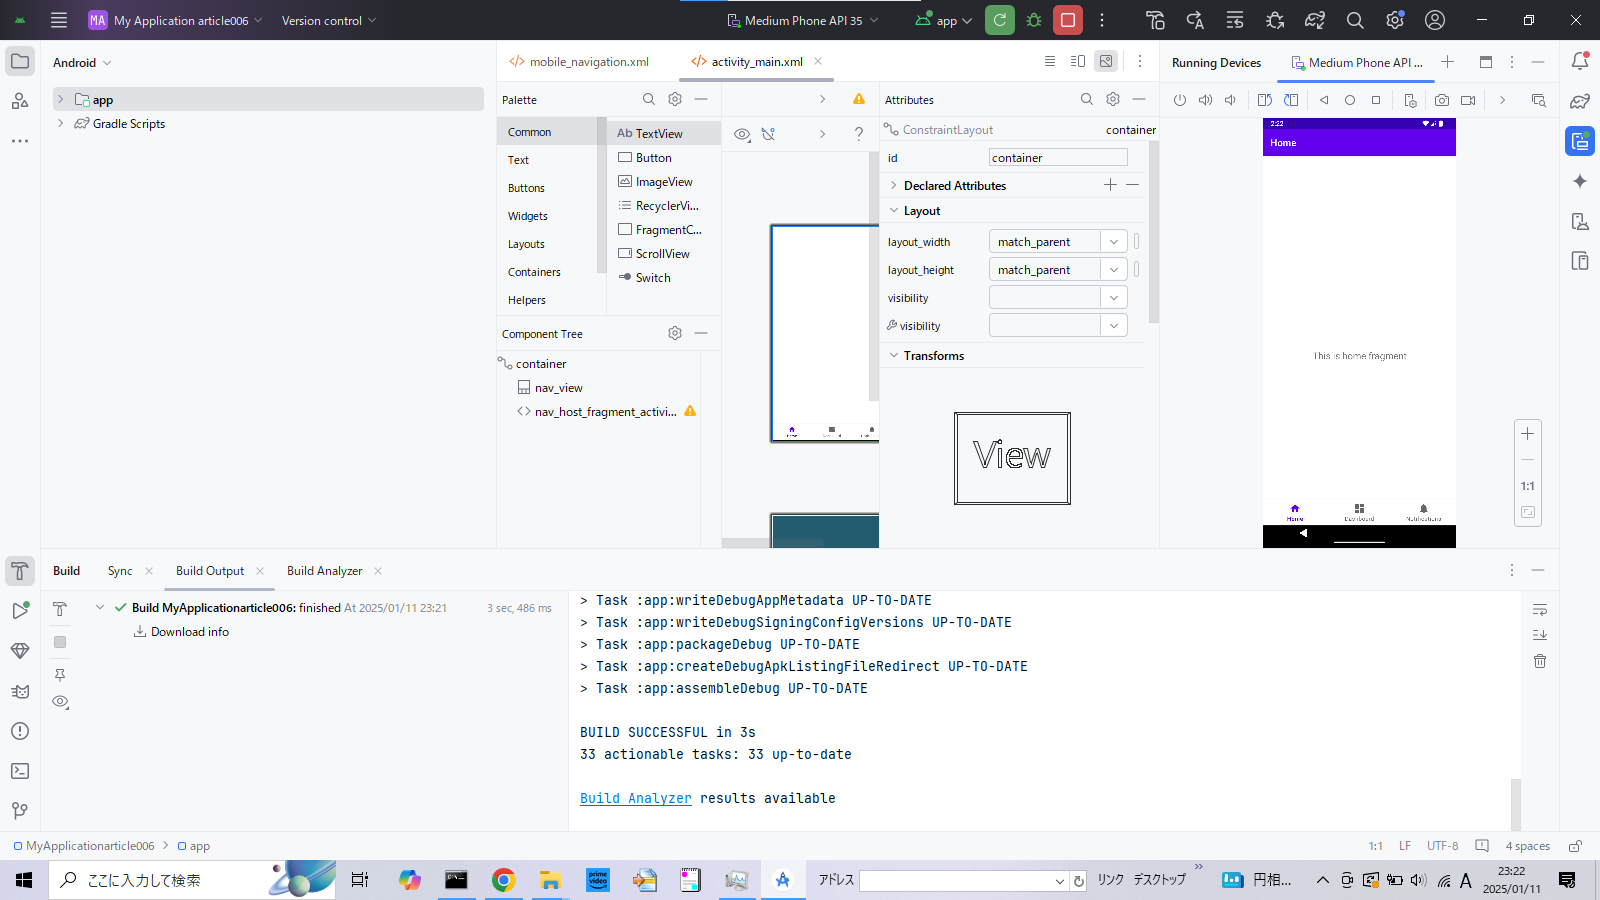Screen dimensions: 1600x900
Task: Open App Quality Insights gem icon
Action: [20, 651]
